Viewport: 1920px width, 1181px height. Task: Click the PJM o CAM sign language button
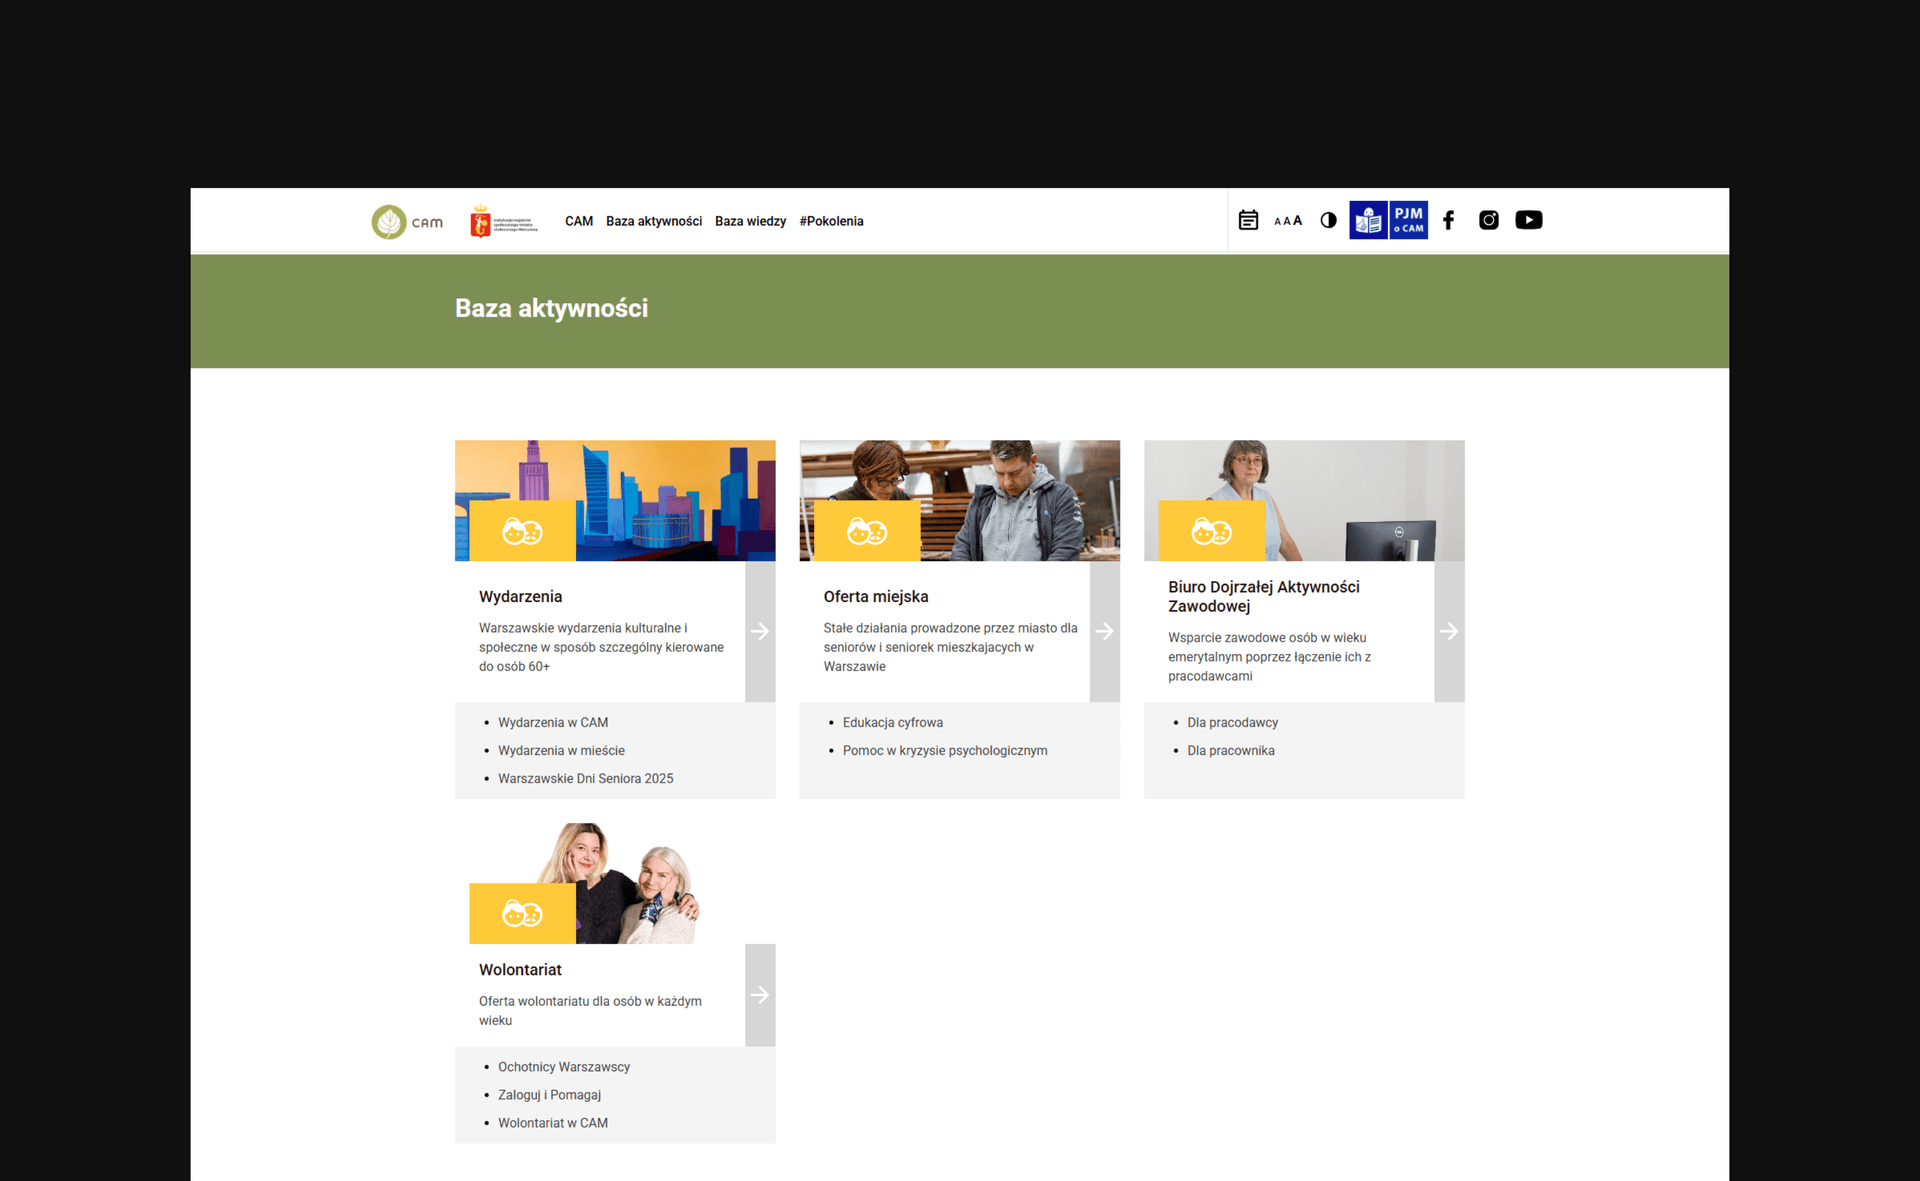click(1408, 220)
